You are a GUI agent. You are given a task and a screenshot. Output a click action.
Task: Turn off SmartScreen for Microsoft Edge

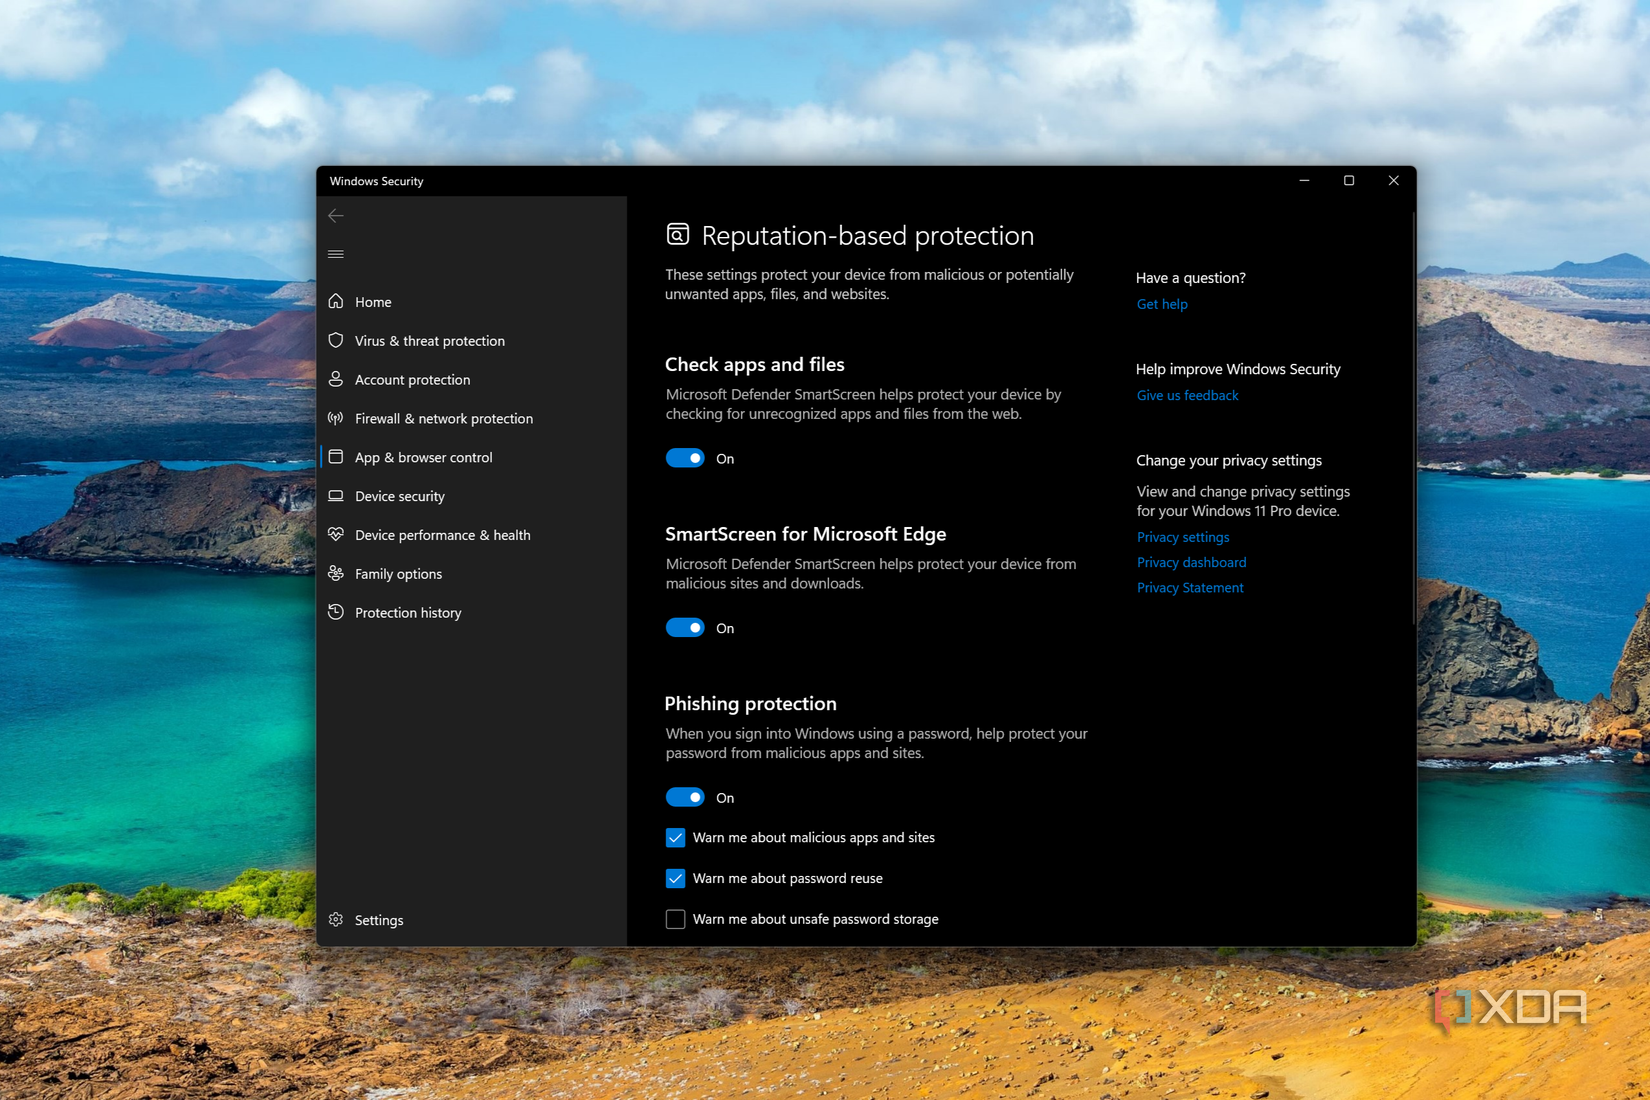tap(685, 627)
